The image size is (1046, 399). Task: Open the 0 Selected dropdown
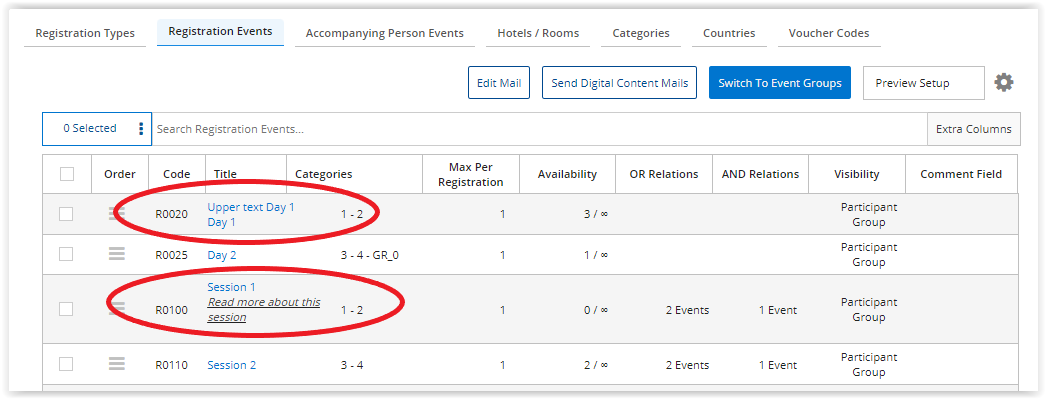pyautogui.click(x=97, y=129)
